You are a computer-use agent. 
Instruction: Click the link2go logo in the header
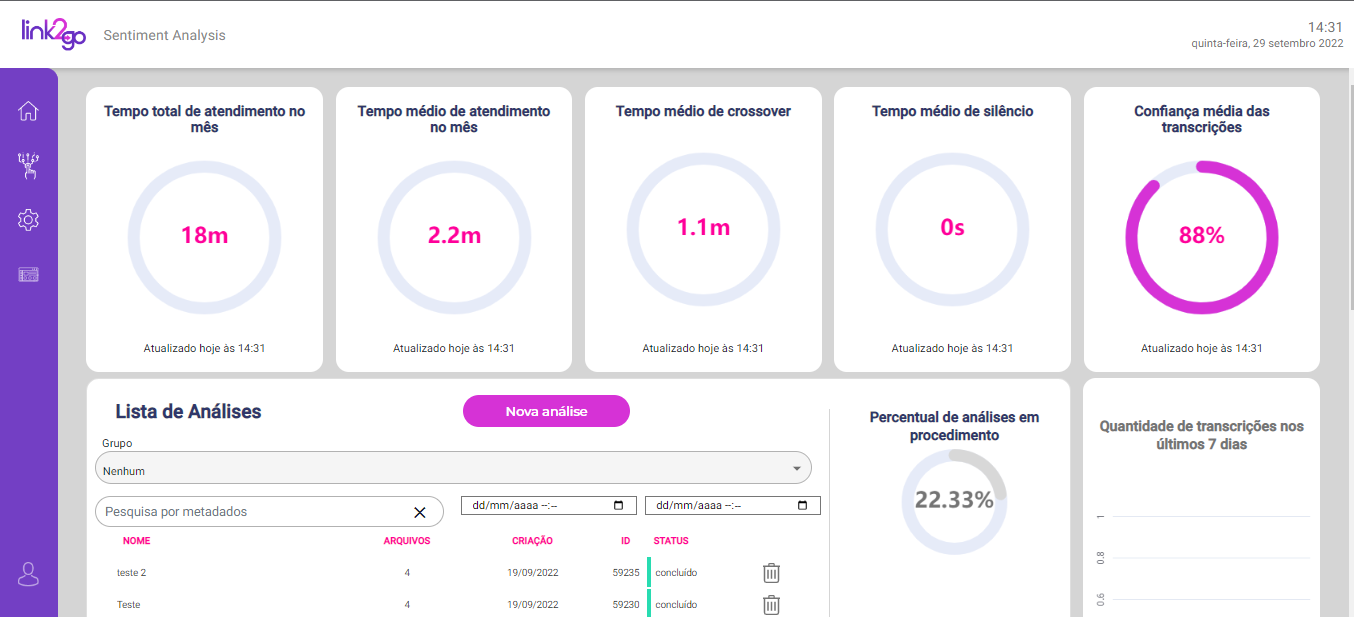coord(53,33)
